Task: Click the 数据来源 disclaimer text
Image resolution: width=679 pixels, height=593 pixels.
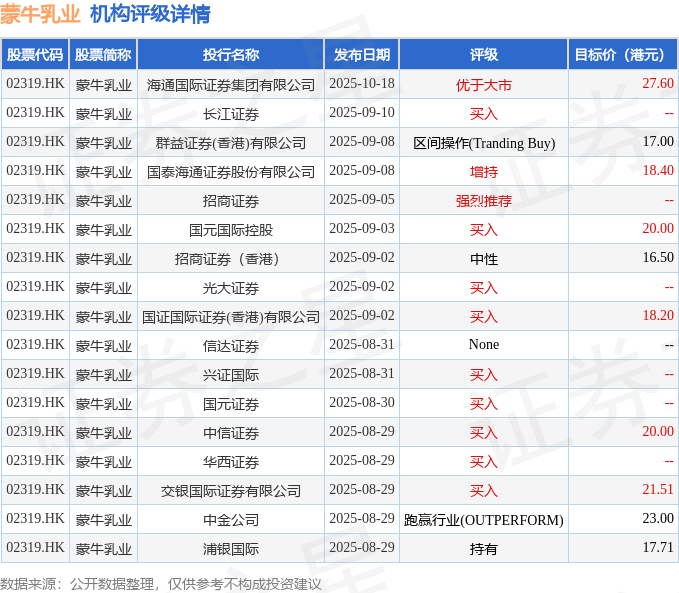Action: coord(161,584)
